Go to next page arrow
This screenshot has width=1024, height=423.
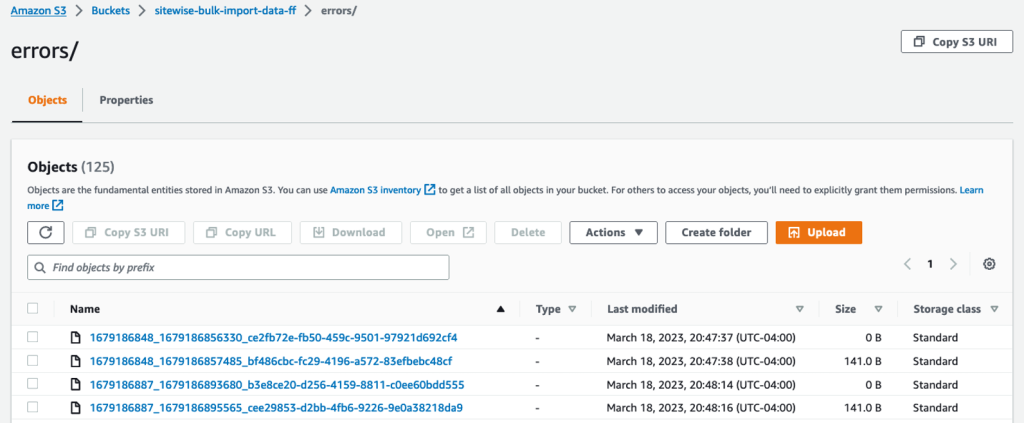953,264
